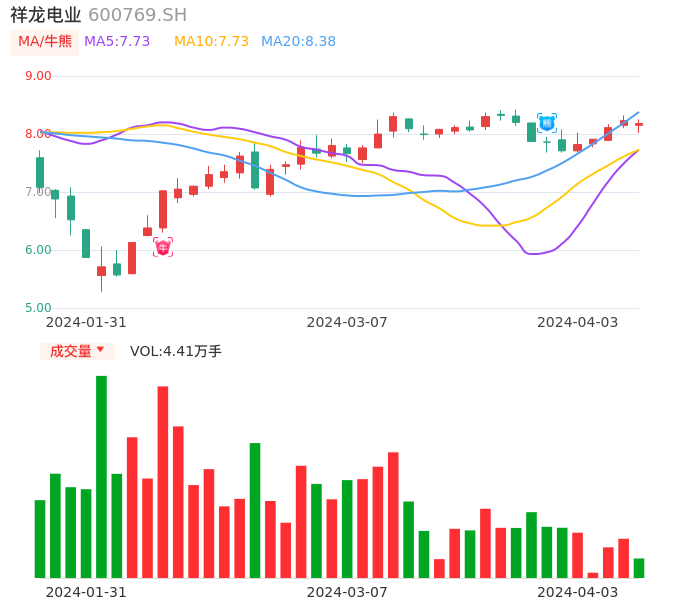Click the 5.00 price axis label
Screen dimensions: 686x606
tap(38, 308)
